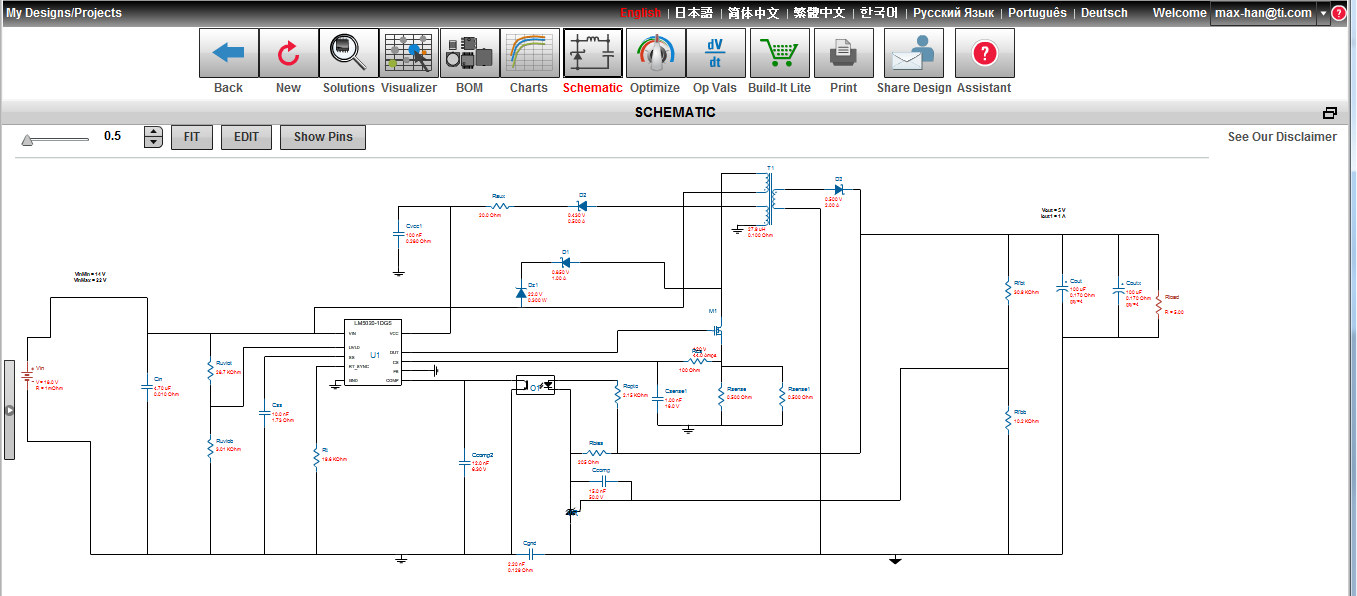Switch language to 한국어
This screenshot has height=596, width=1357.
[879, 13]
